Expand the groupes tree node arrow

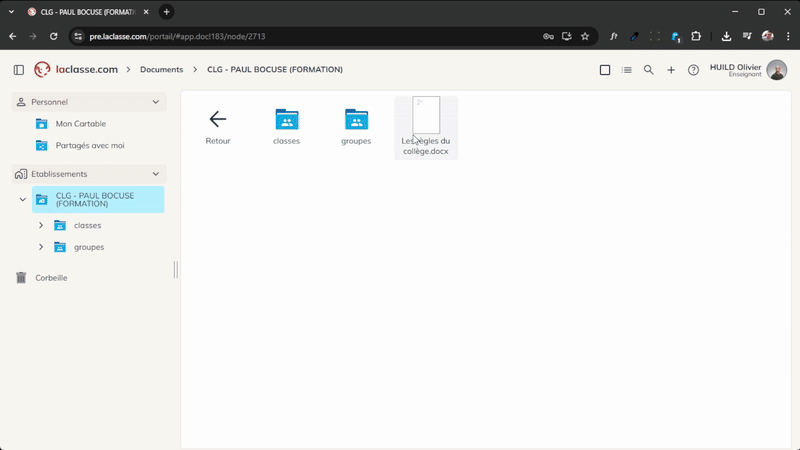[41, 247]
